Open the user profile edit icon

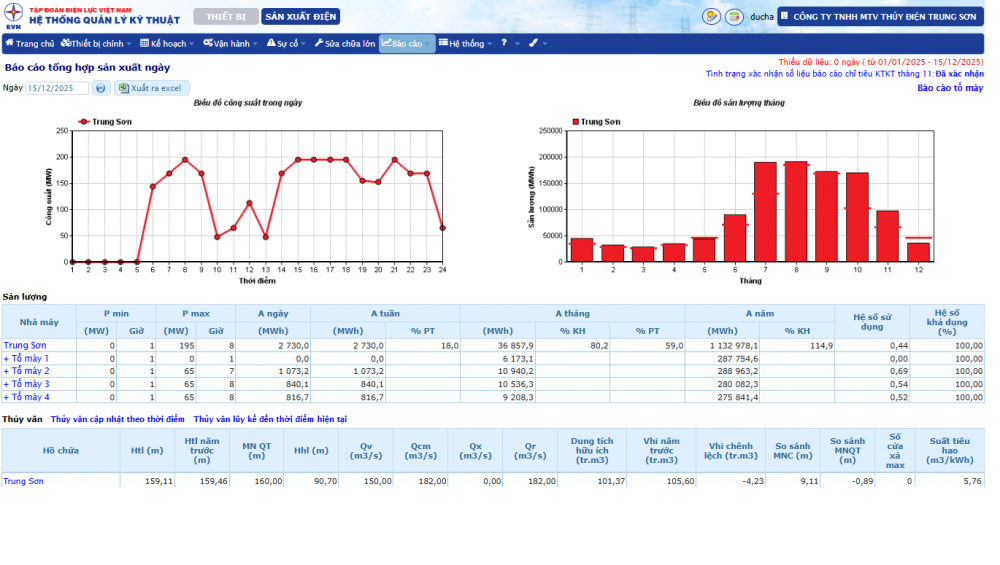711,17
